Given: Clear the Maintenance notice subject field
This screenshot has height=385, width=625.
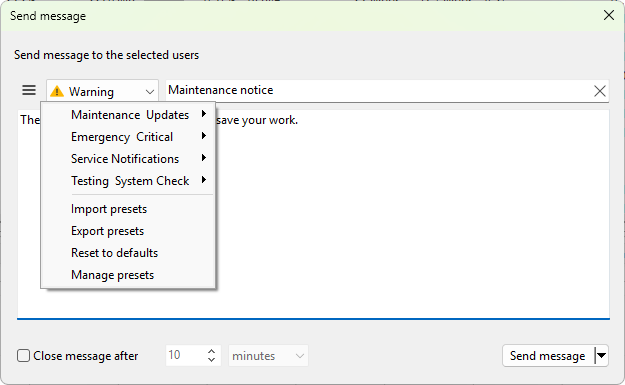Looking at the screenshot, I should (599, 91).
